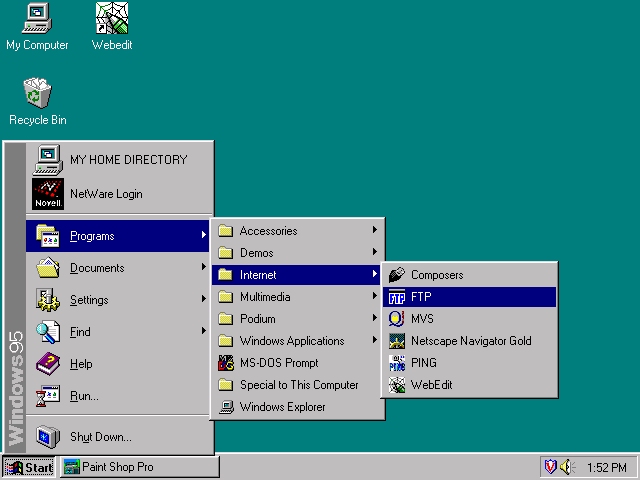Click the MY HOME DIRECTORY label
This screenshot has width=640, height=480.
[x=129, y=160]
